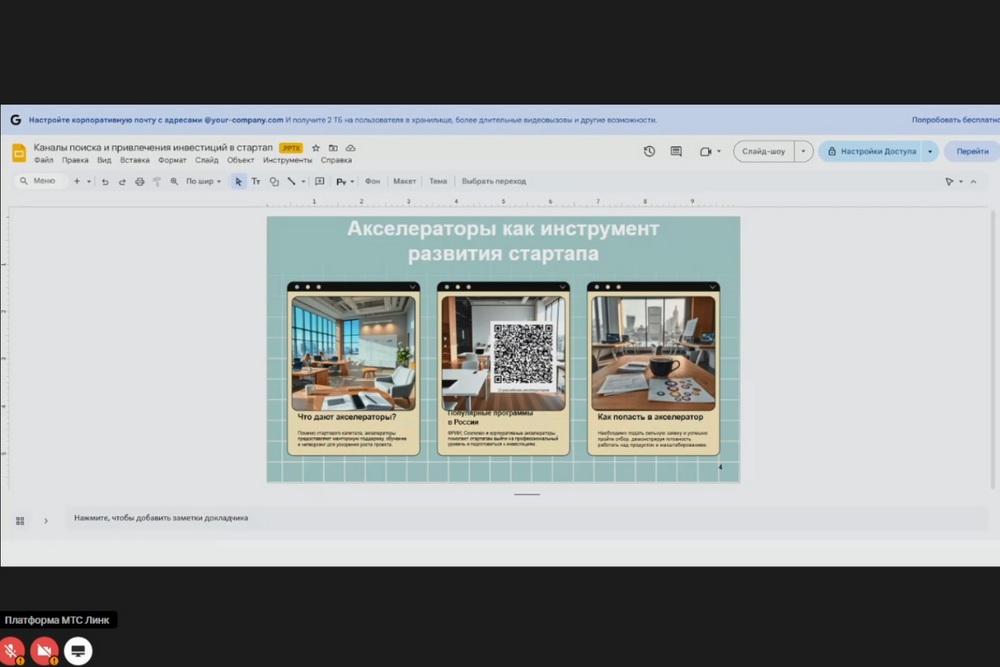
Task: Click the Фон background button
Action: point(372,182)
